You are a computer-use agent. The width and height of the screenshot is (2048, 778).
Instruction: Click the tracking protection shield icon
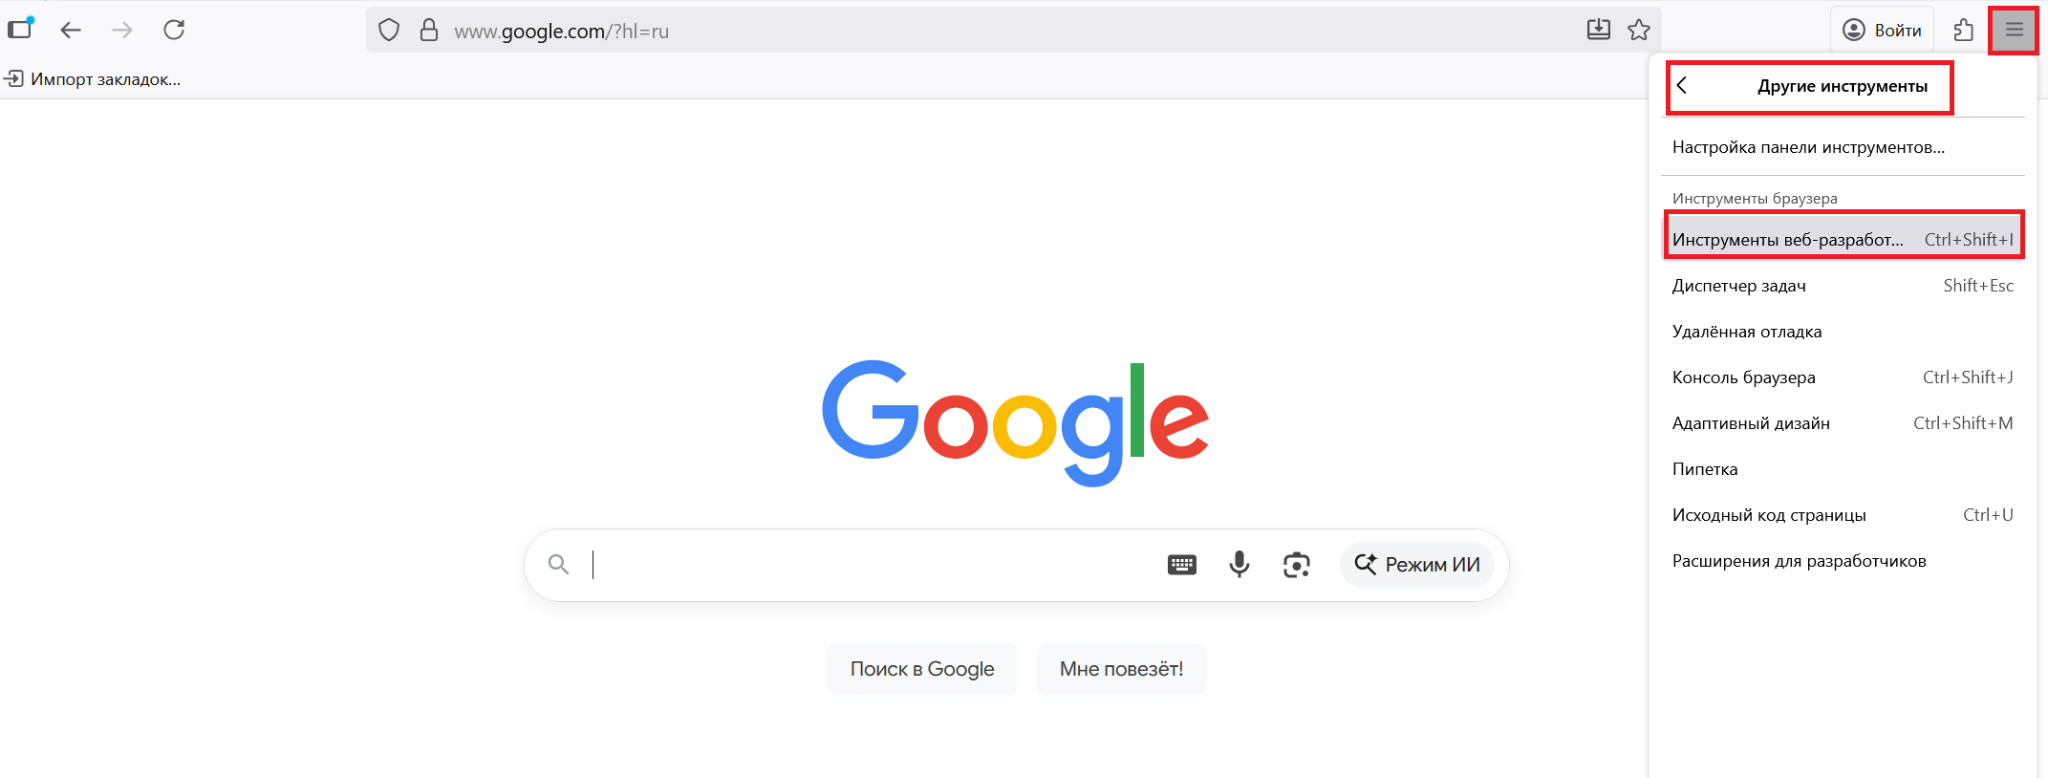[389, 30]
